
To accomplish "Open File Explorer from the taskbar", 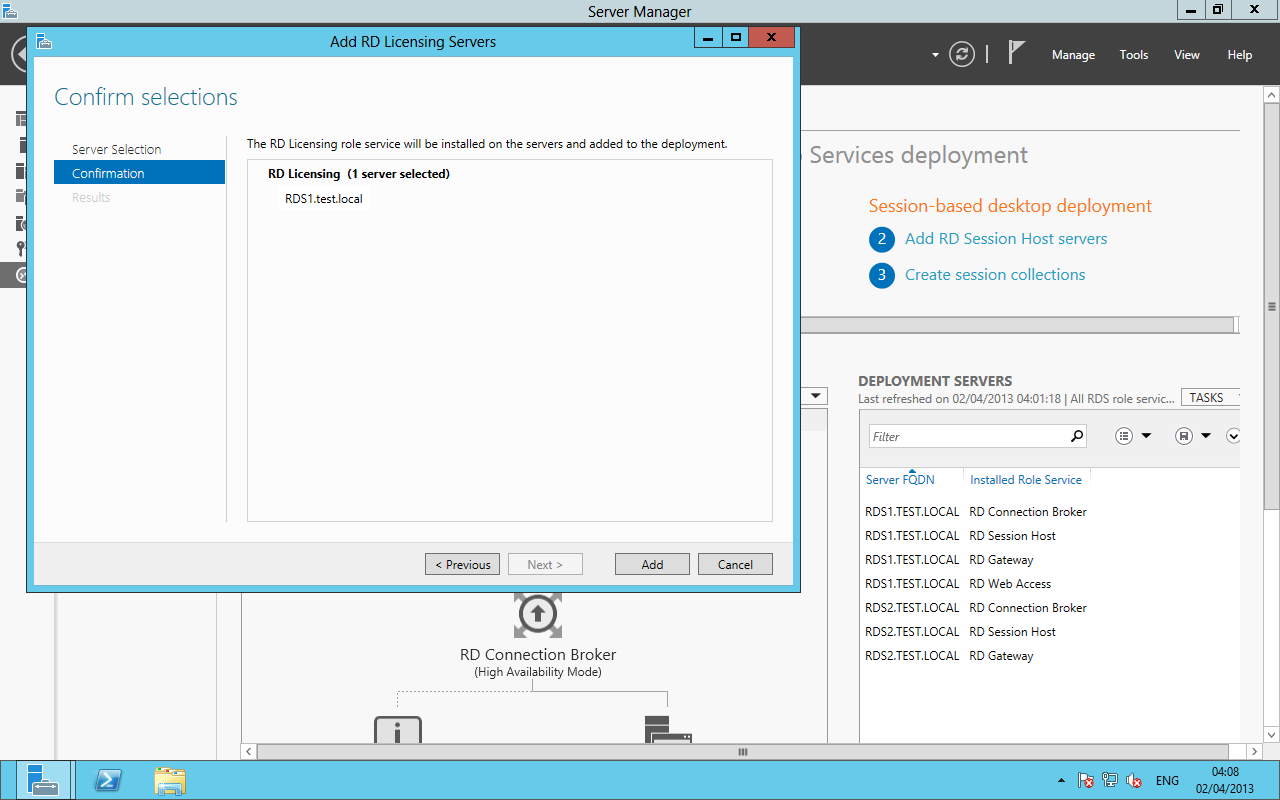I will click(x=170, y=780).
